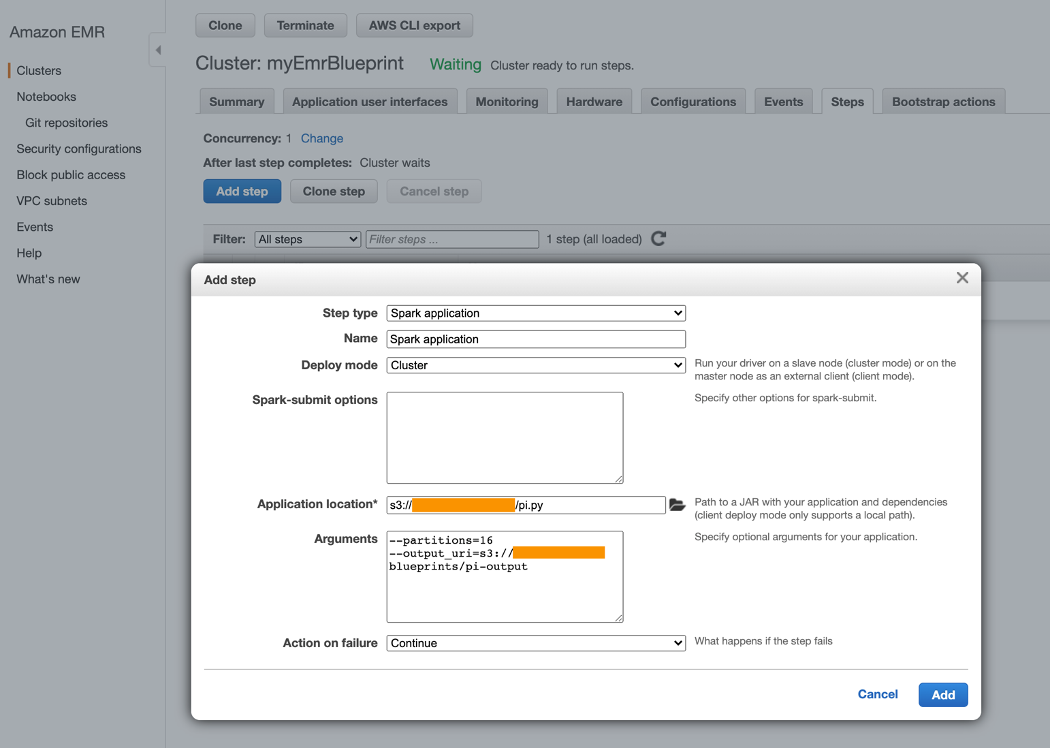Switch to the Monitoring tab

coord(506,100)
